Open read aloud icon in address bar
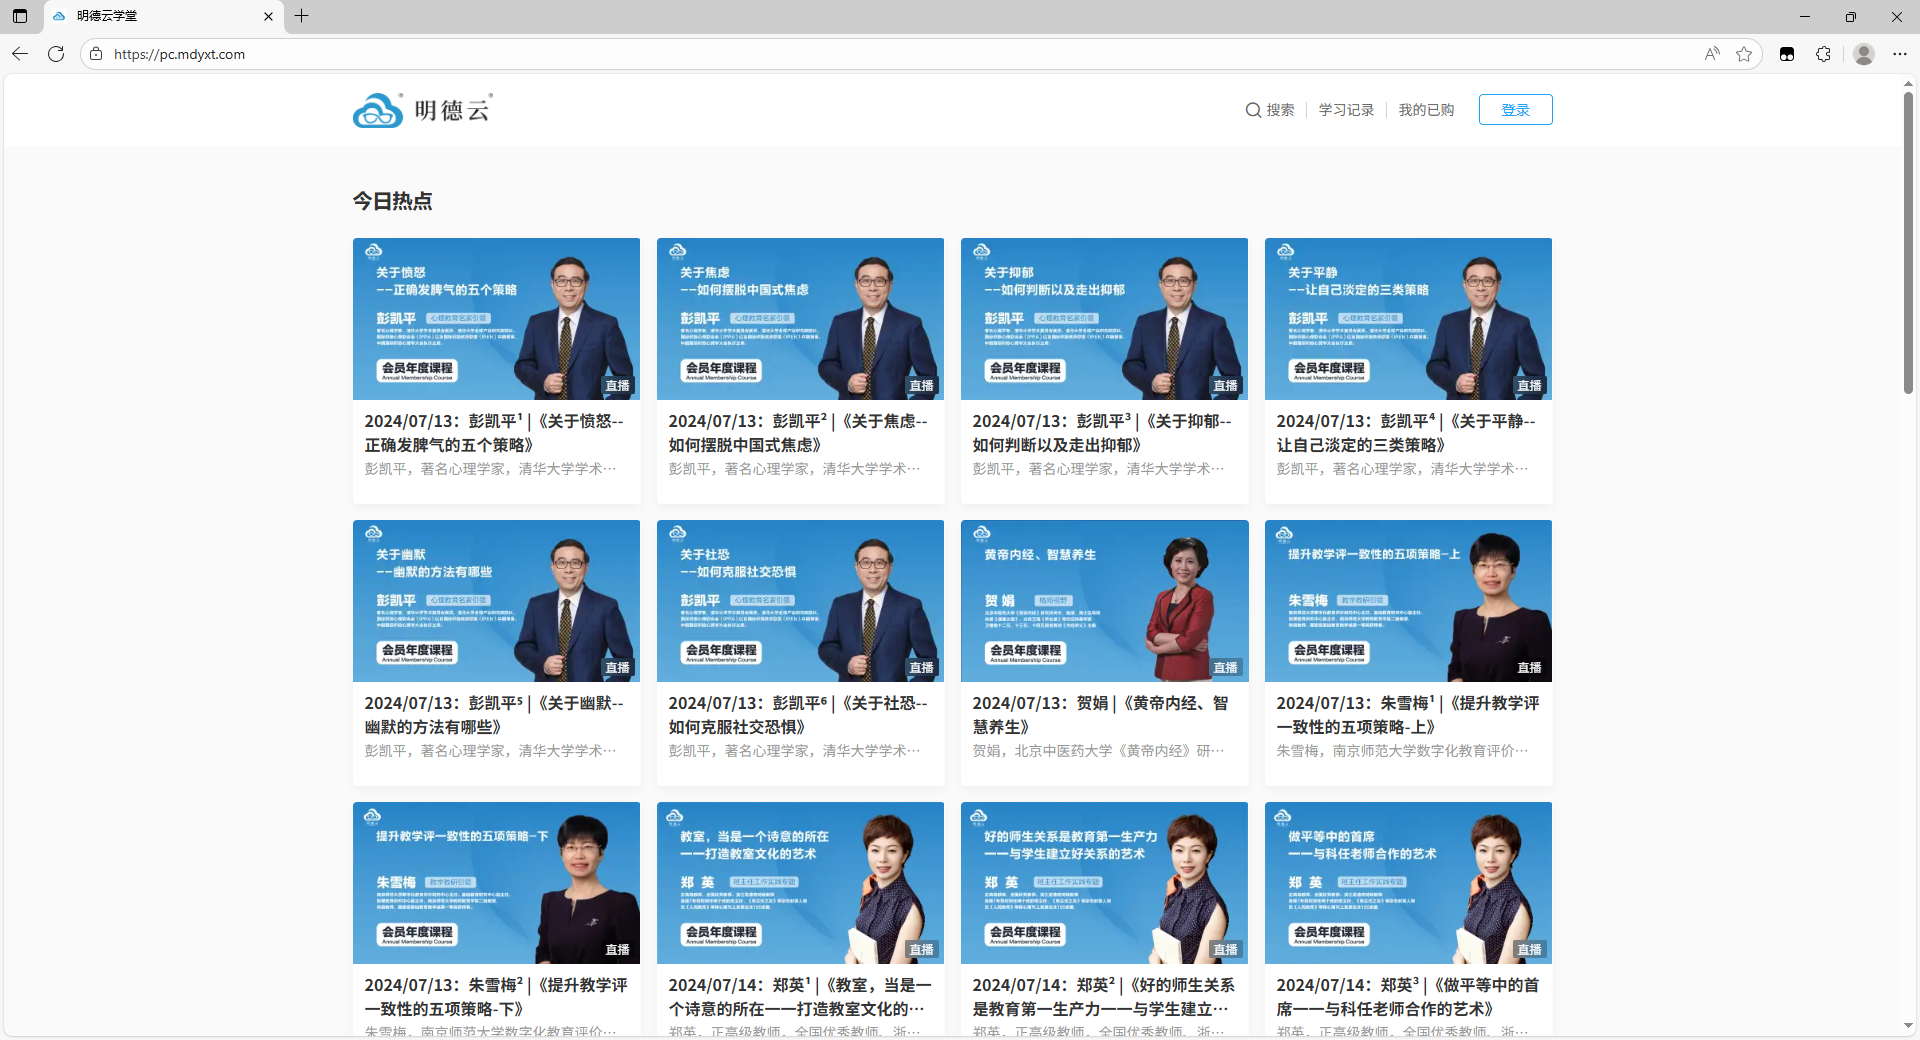1920x1040 pixels. pos(1712,54)
